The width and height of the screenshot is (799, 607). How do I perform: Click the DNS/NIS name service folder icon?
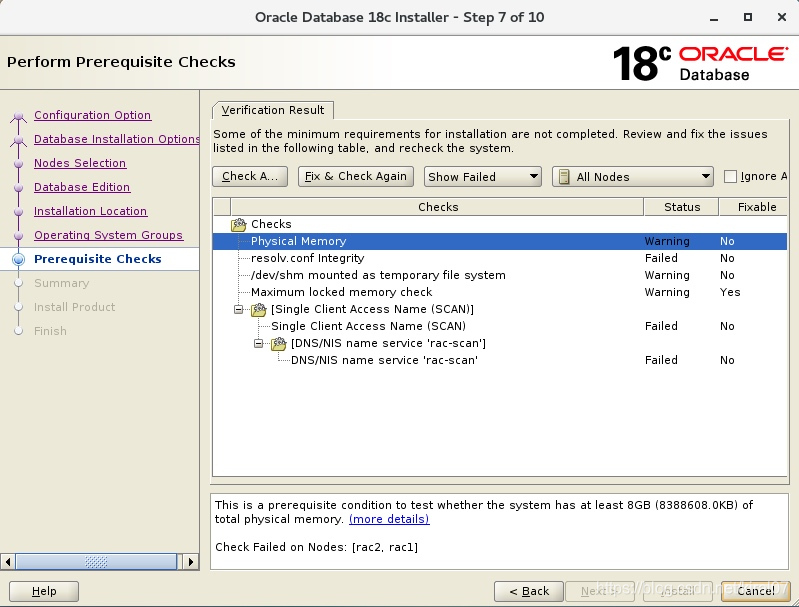point(279,344)
